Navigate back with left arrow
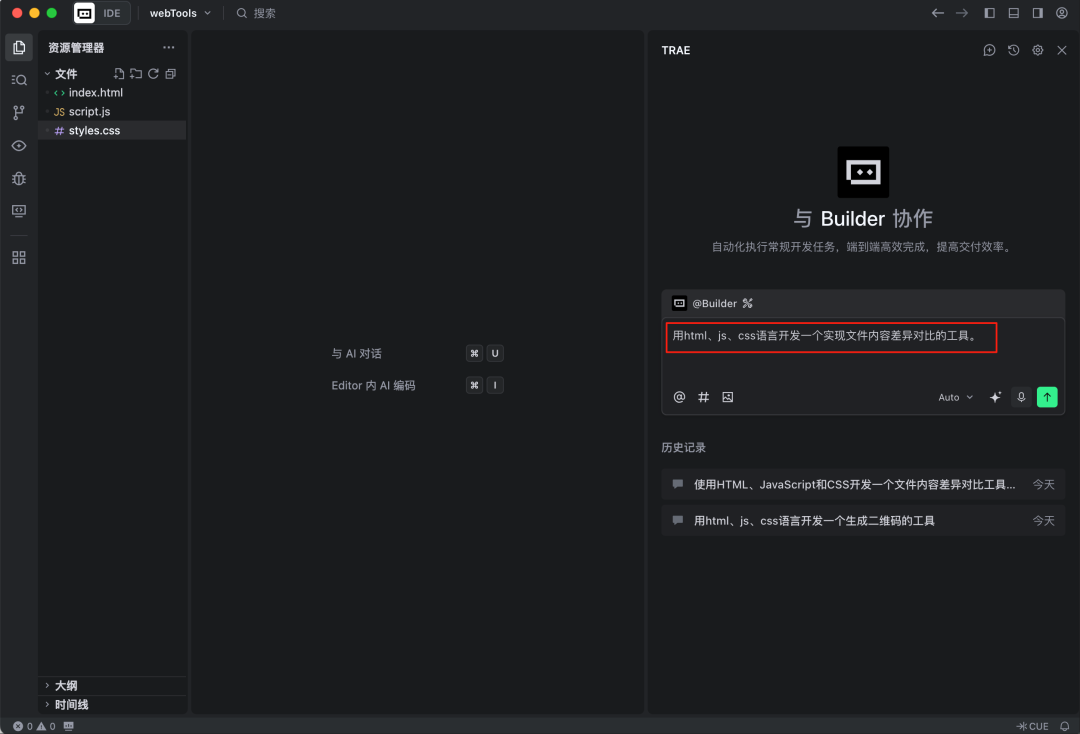Image resolution: width=1080 pixels, height=734 pixels. click(937, 13)
